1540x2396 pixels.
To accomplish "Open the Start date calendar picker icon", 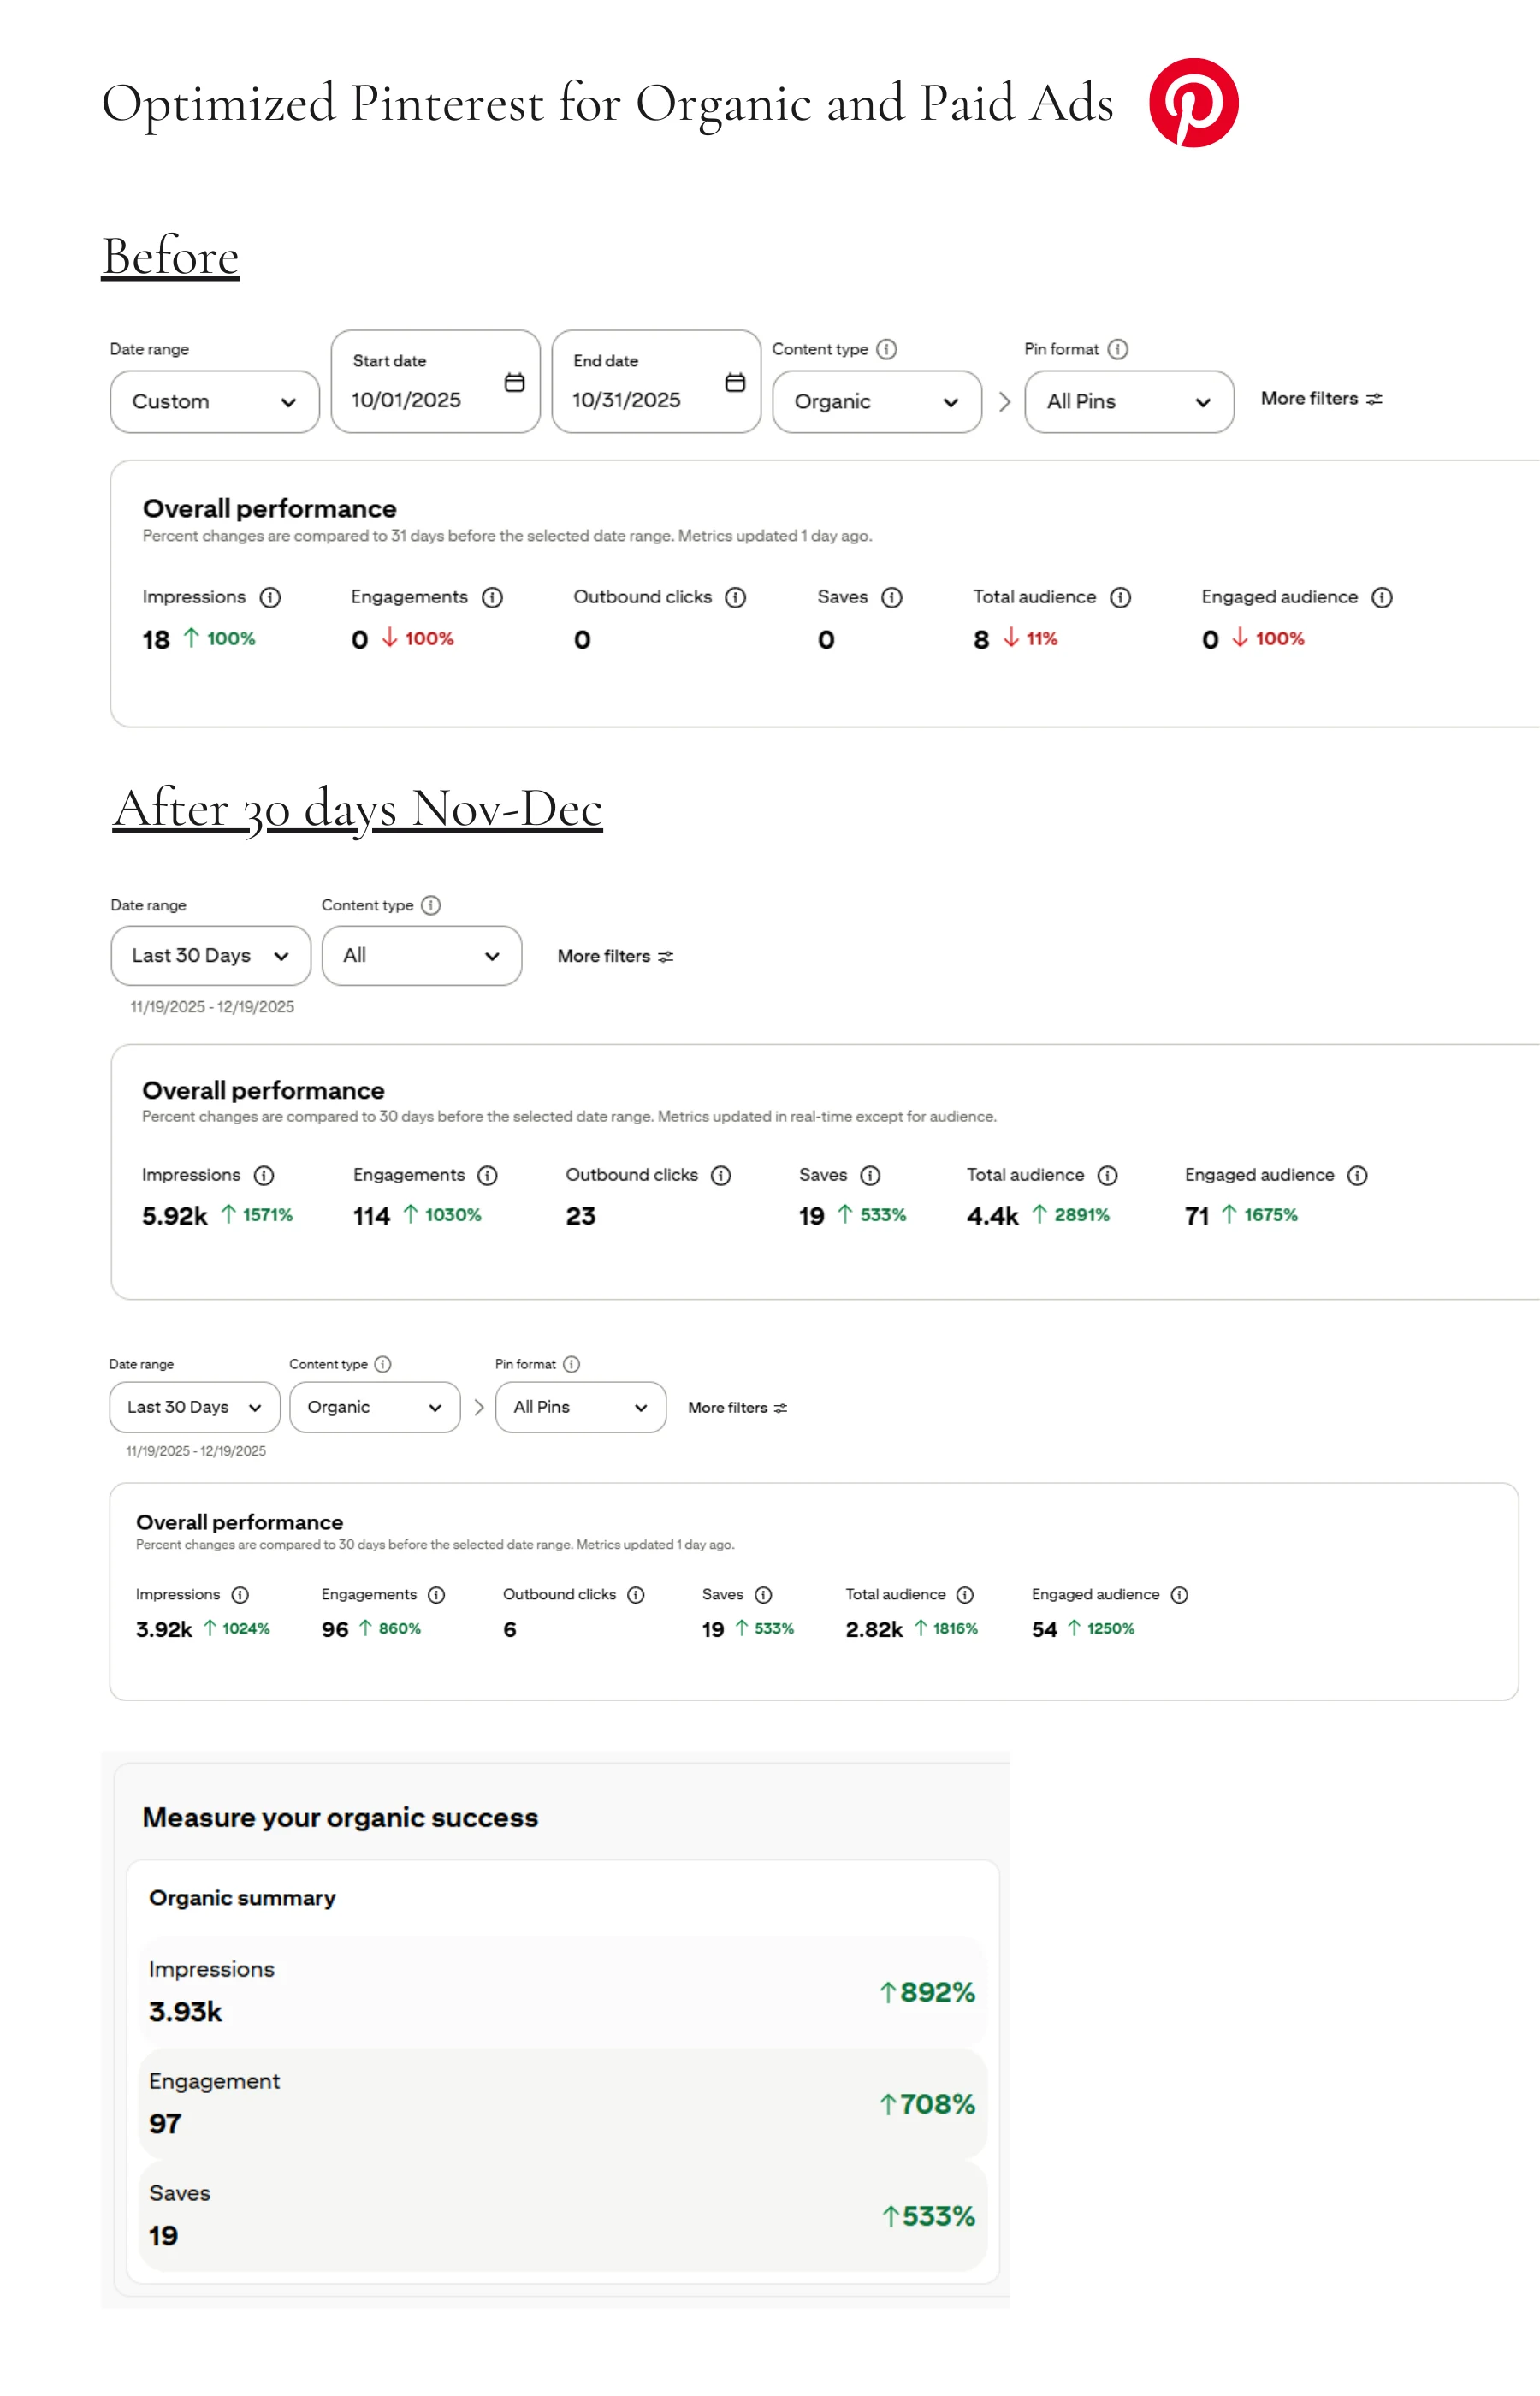I will [514, 382].
